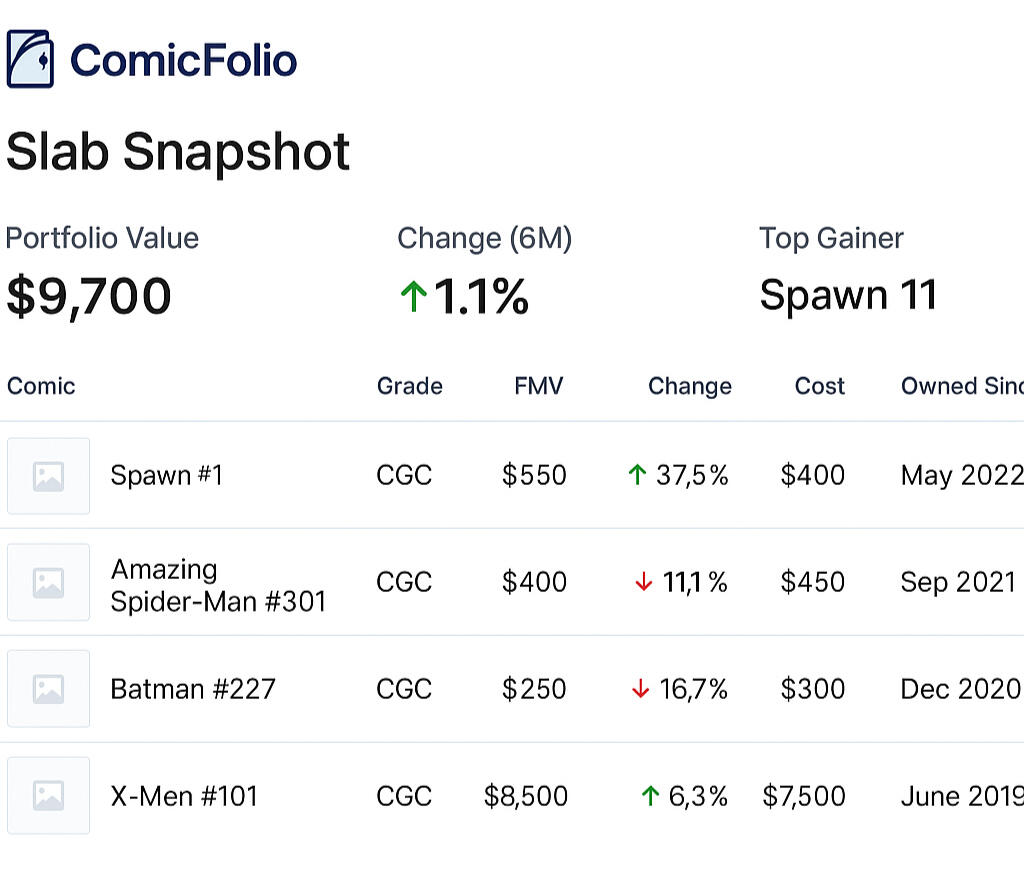Toggle sorting on the Change column header
The width and height of the screenshot is (1024, 876).
click(x=689, y=386)
